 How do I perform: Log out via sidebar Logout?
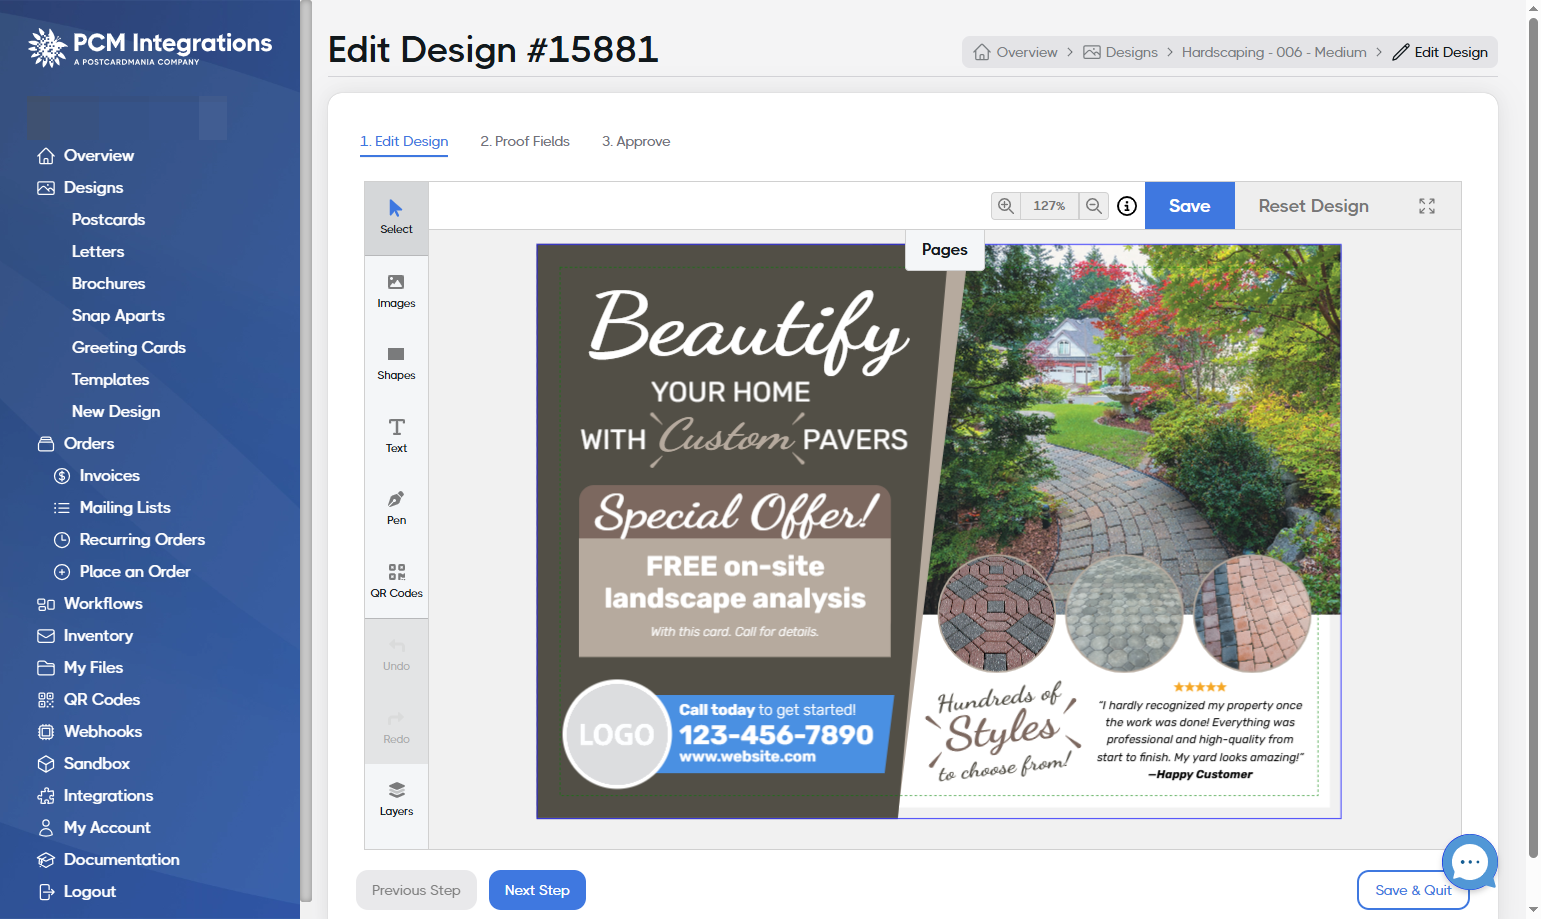coord(89,891)
